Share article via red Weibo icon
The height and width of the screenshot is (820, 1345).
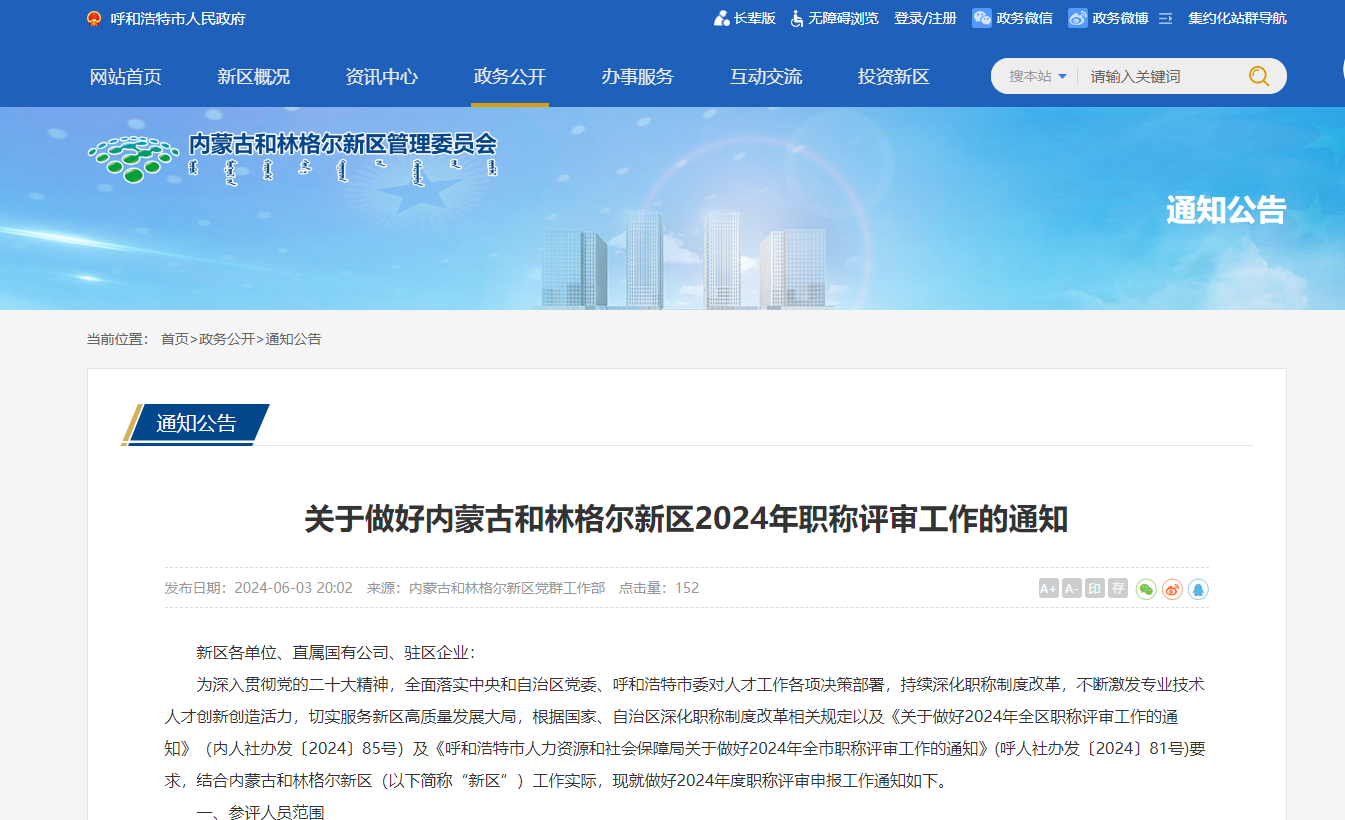(1172, 589)
